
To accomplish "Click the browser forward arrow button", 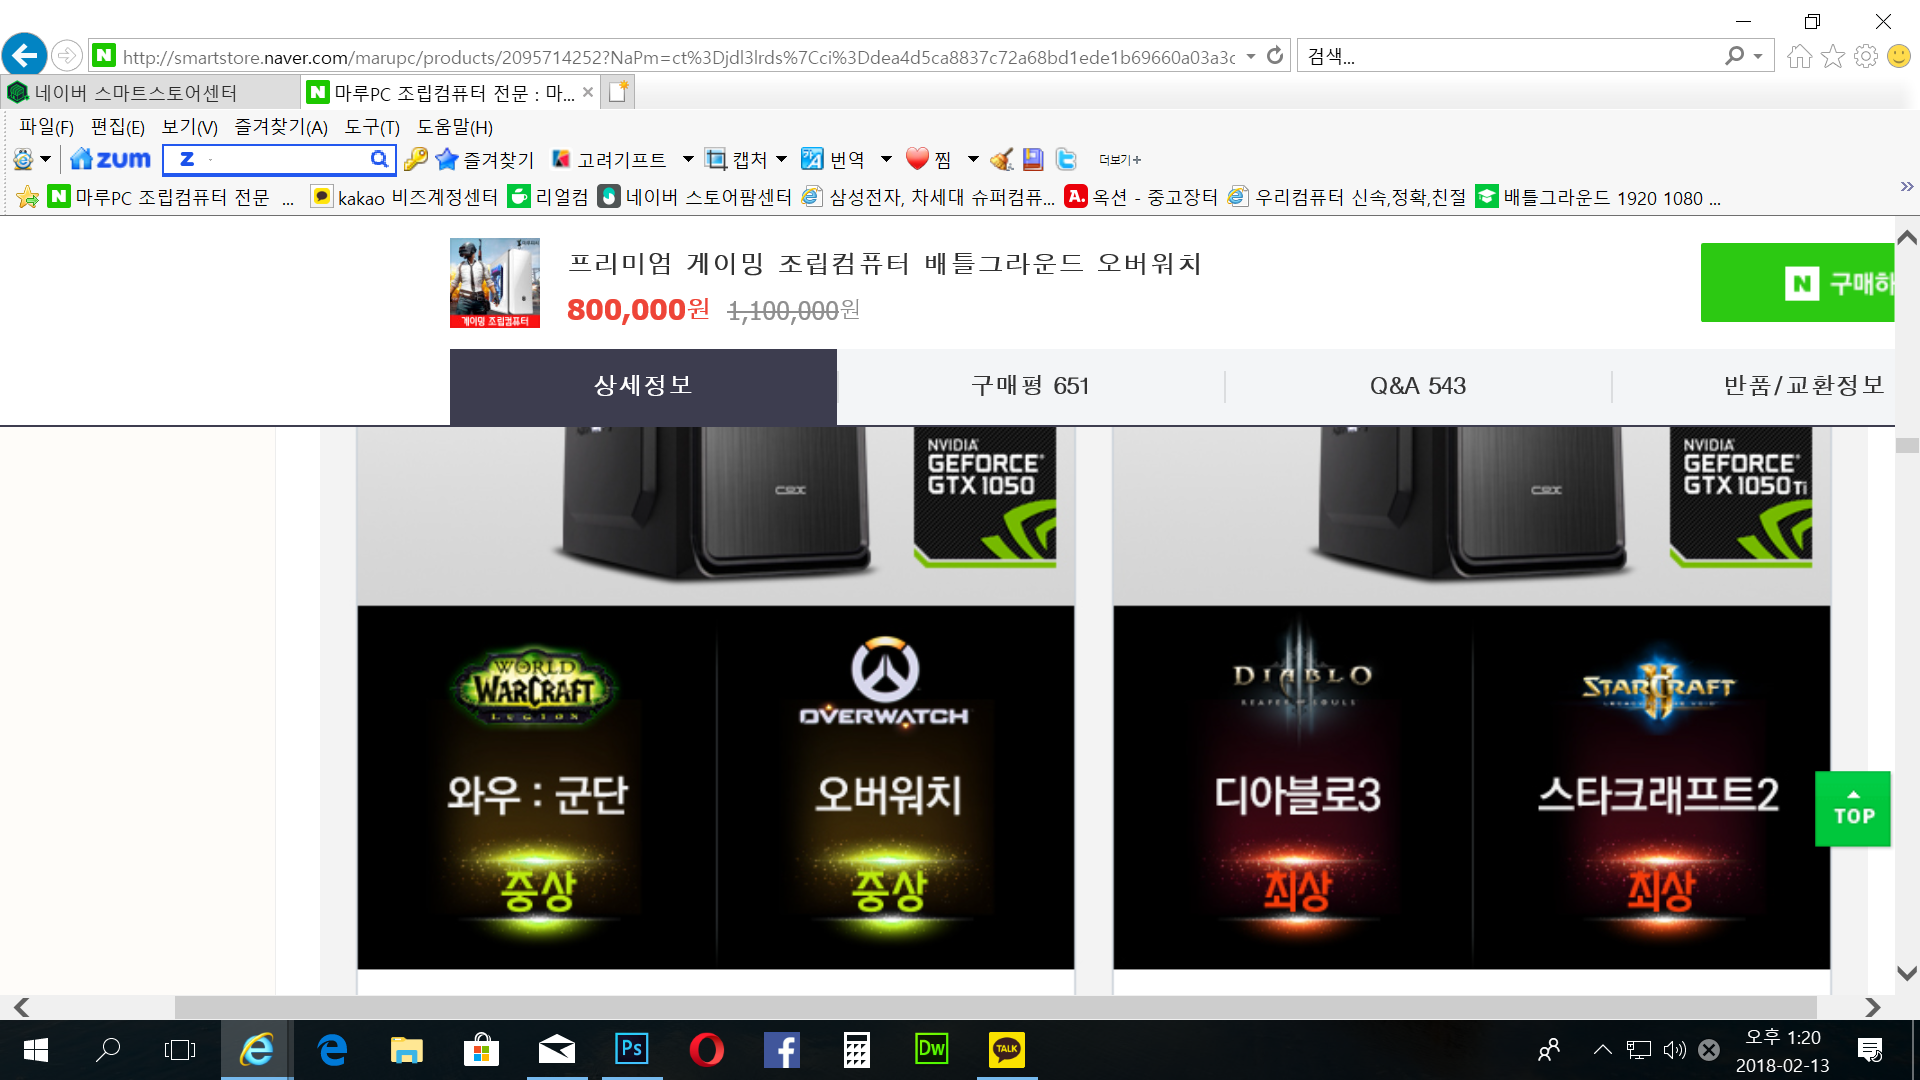I will 67,55.
